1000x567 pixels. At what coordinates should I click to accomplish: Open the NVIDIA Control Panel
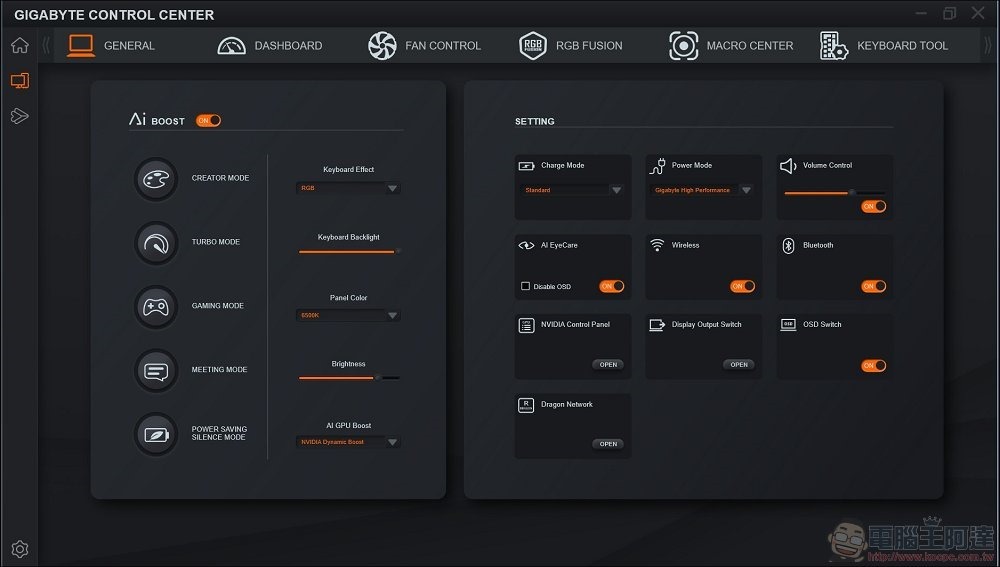[608, 365]
